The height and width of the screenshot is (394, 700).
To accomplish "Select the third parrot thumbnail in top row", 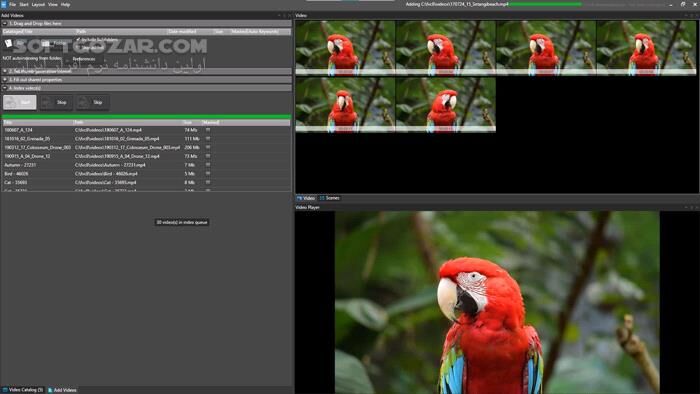I will click(546, 48).
